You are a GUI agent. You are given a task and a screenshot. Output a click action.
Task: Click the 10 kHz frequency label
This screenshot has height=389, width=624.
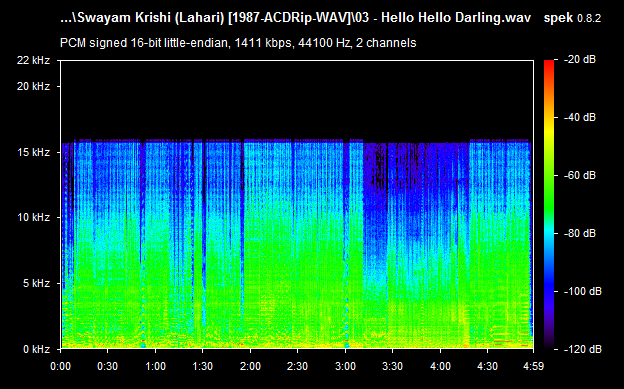point(33,217)
